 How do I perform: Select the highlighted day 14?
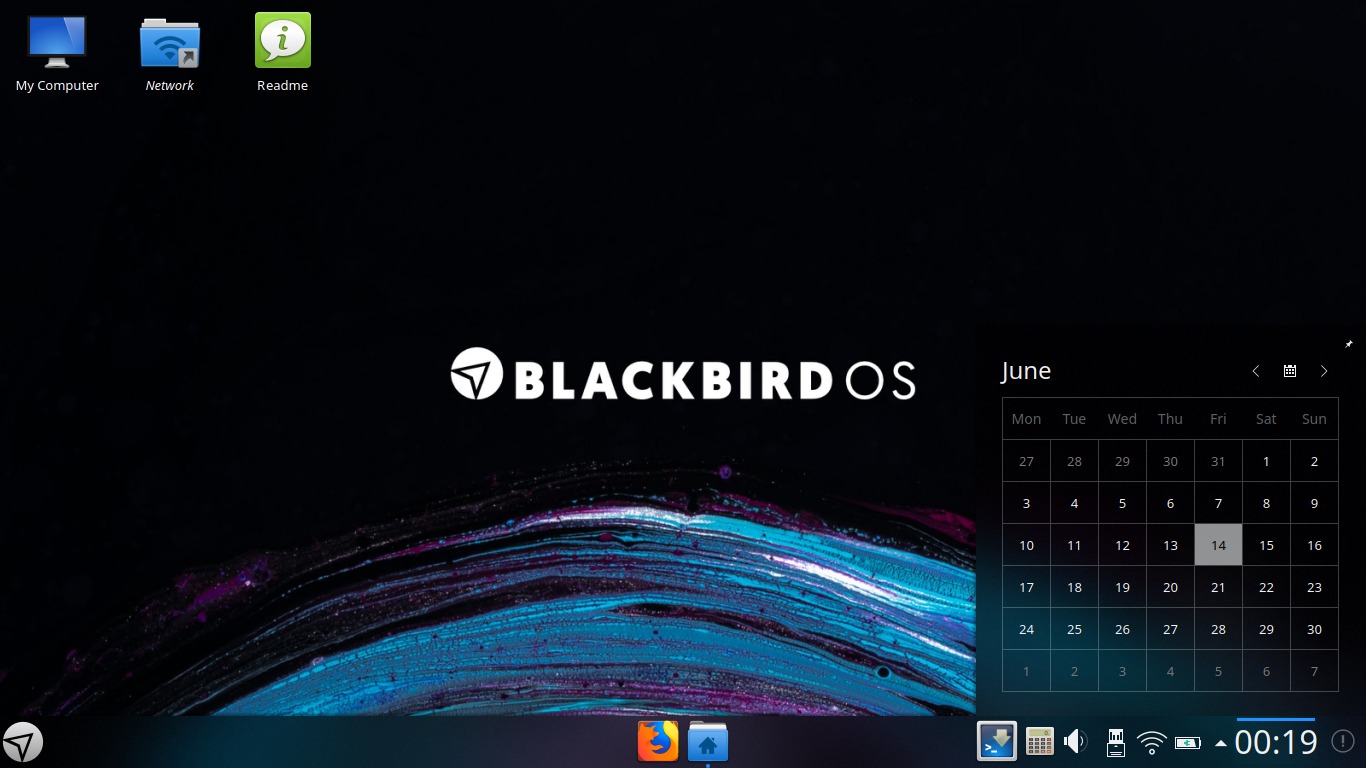(1218, 545)
